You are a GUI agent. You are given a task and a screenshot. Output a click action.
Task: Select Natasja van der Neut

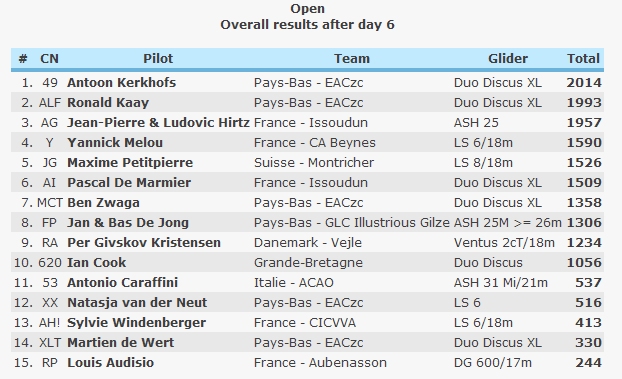pyautogui.click(x=137, y=303)
